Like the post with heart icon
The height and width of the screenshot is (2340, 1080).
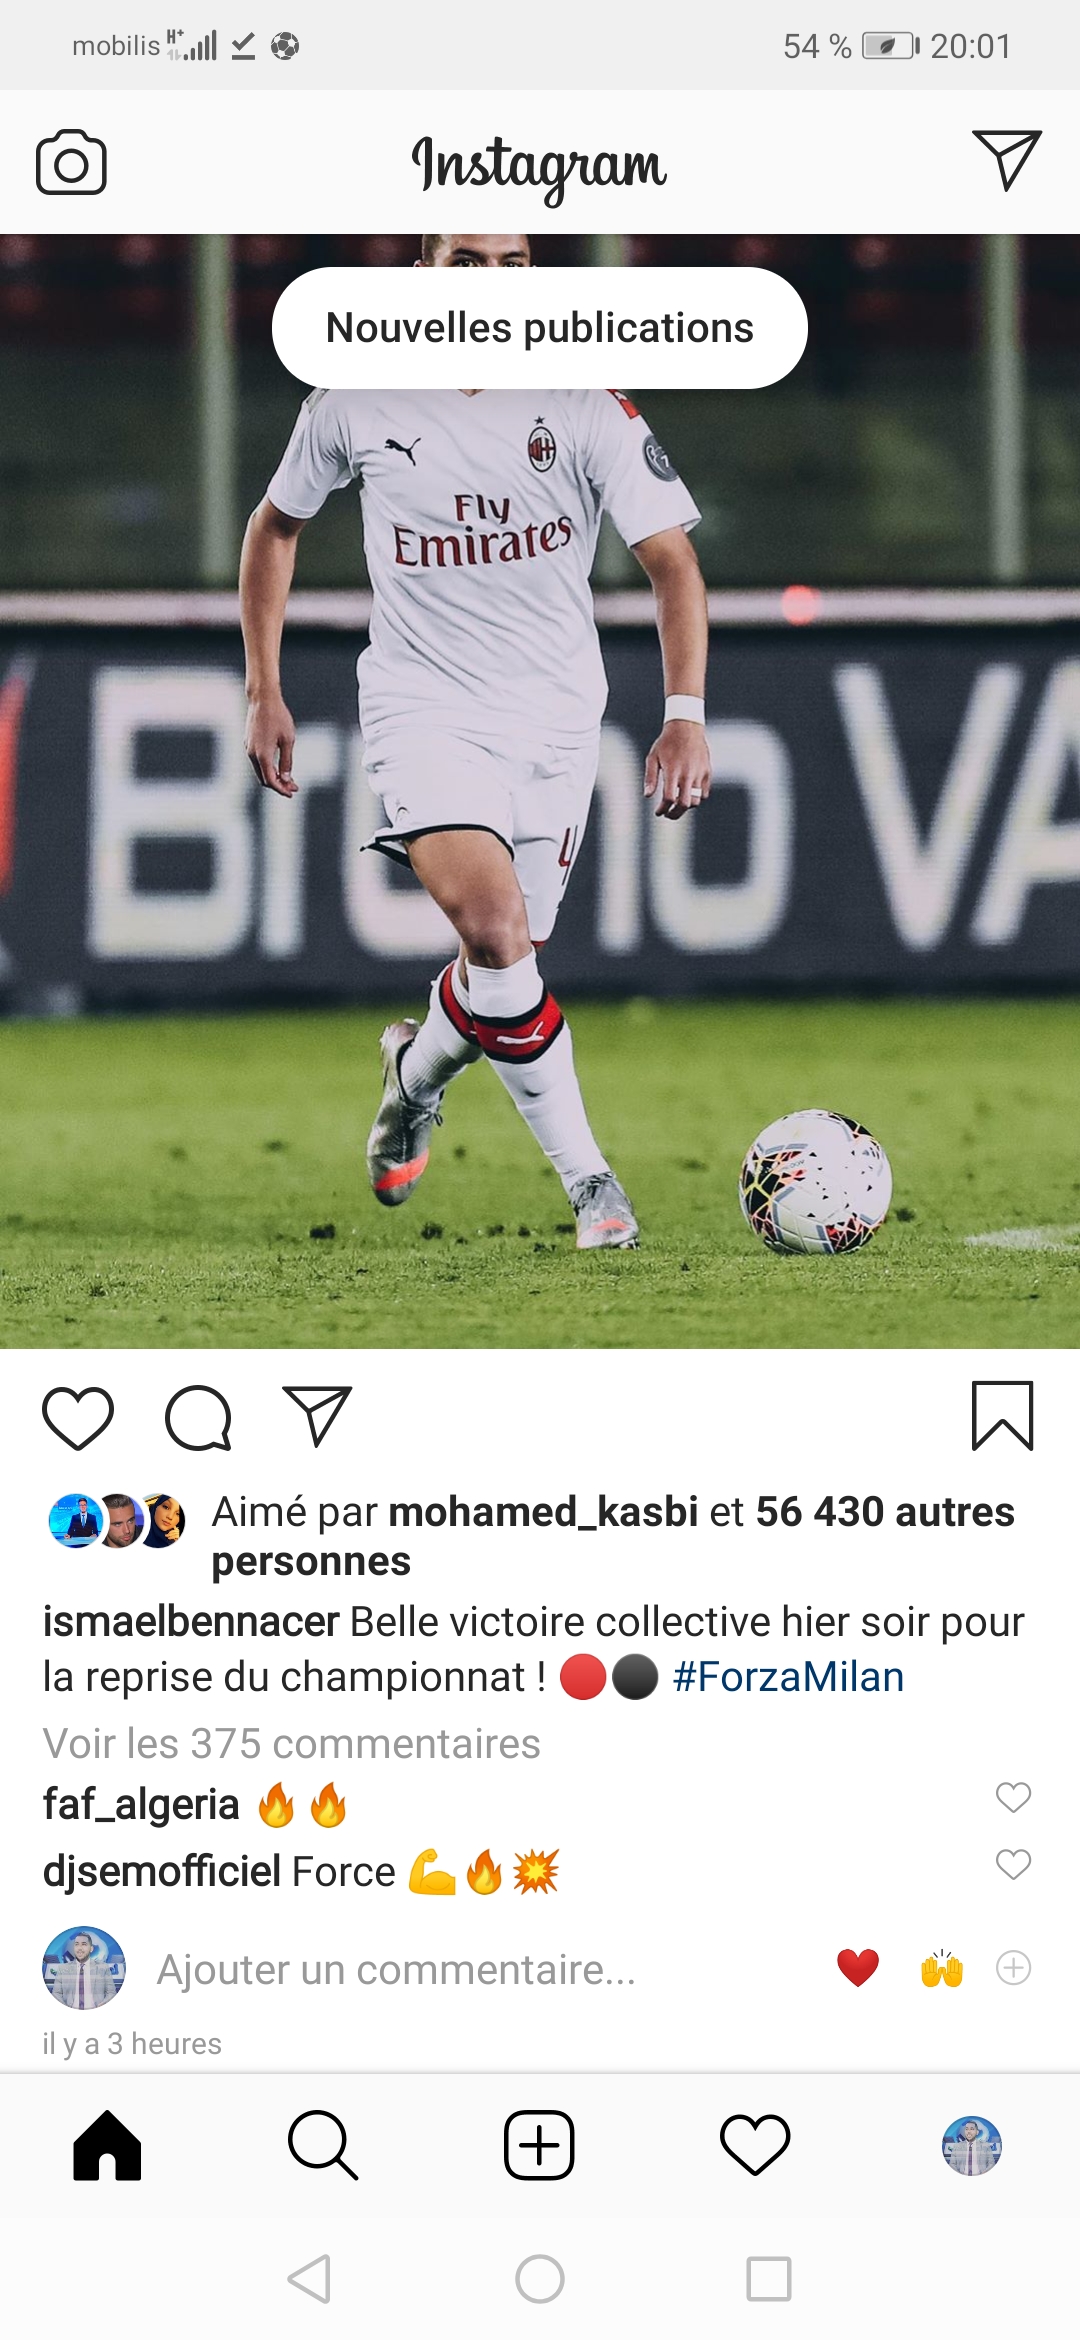tap(78, 1418)
